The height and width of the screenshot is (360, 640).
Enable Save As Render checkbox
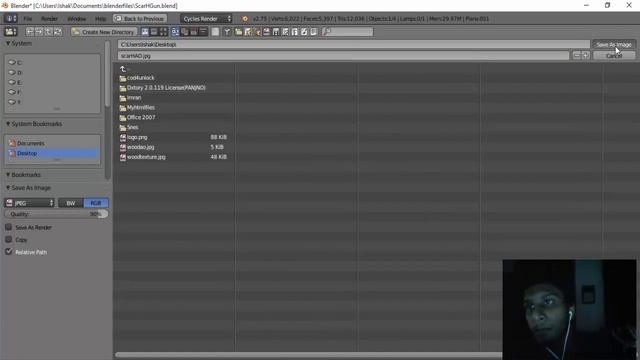[9, 227]
